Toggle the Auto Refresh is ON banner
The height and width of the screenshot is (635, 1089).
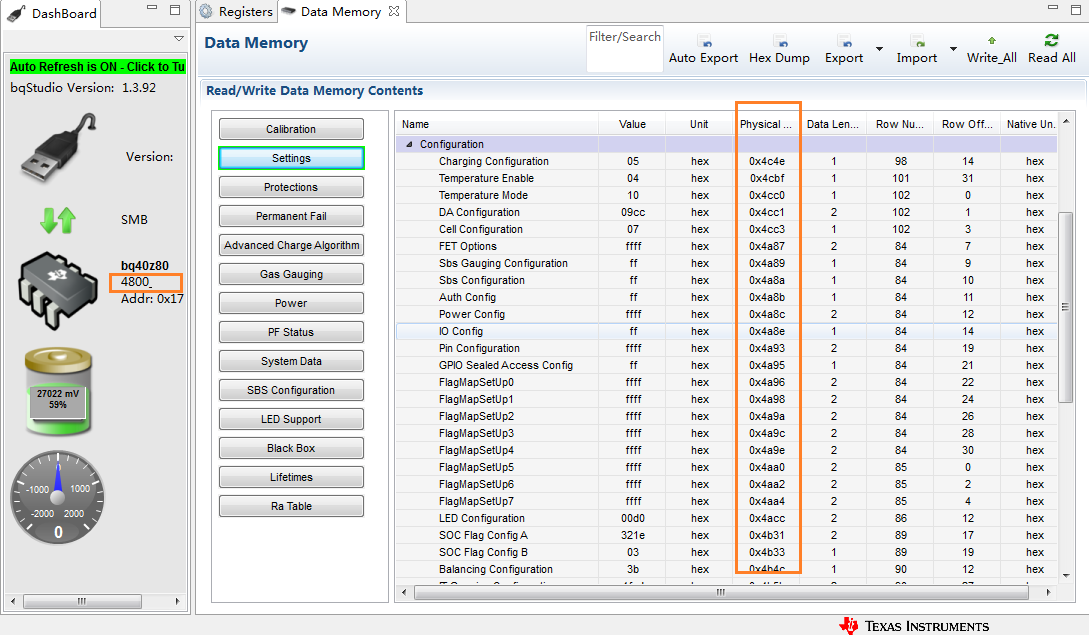click(x=97, y=67)
